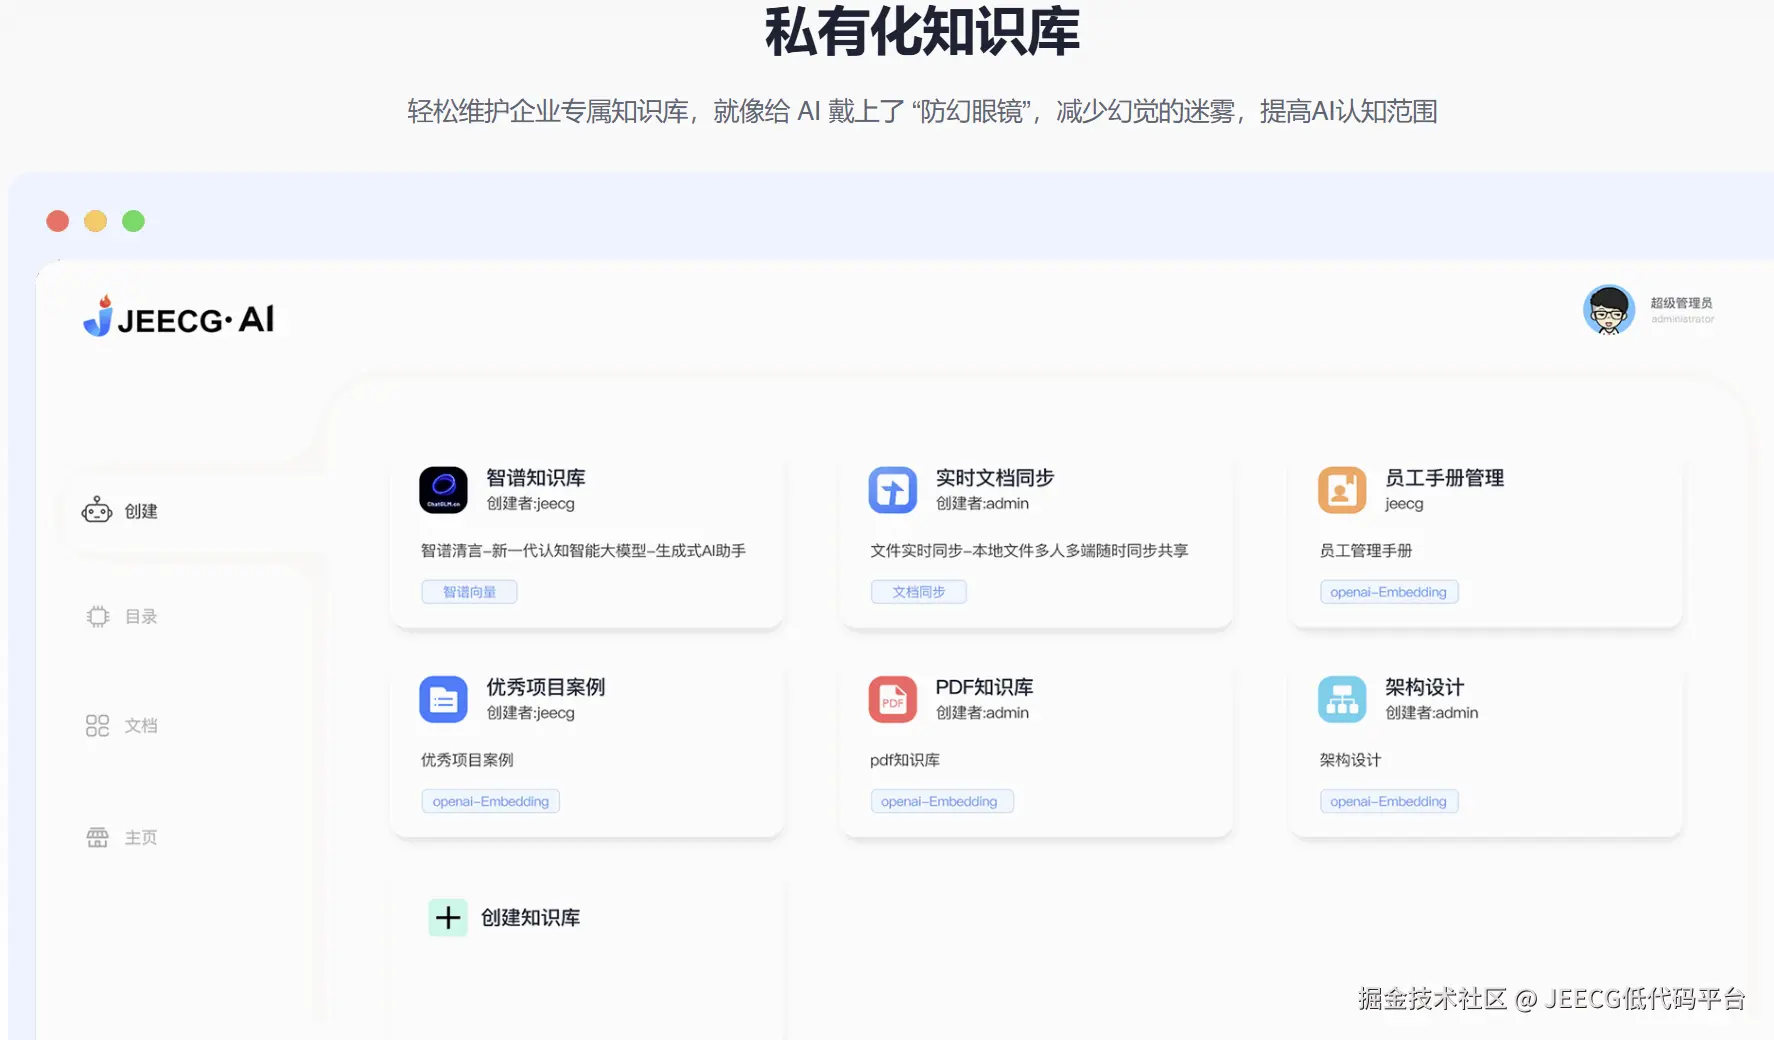Click the 架构设计 org-chart icon
The image size is (1774, 1040).
click(1342, 700)
